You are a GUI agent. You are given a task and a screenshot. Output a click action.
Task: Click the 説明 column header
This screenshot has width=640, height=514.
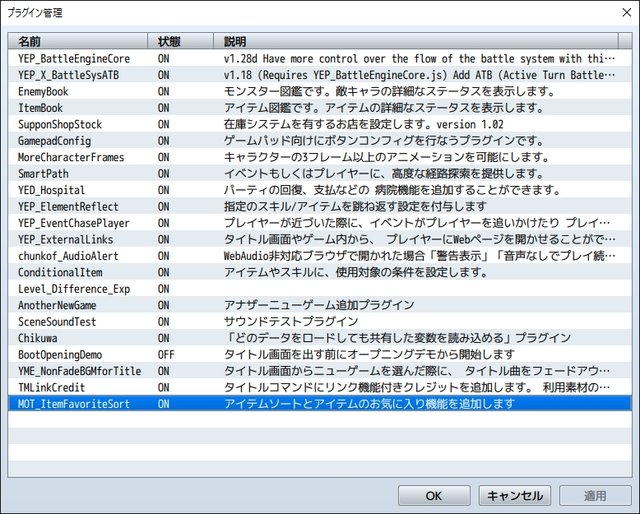point(416,41)
